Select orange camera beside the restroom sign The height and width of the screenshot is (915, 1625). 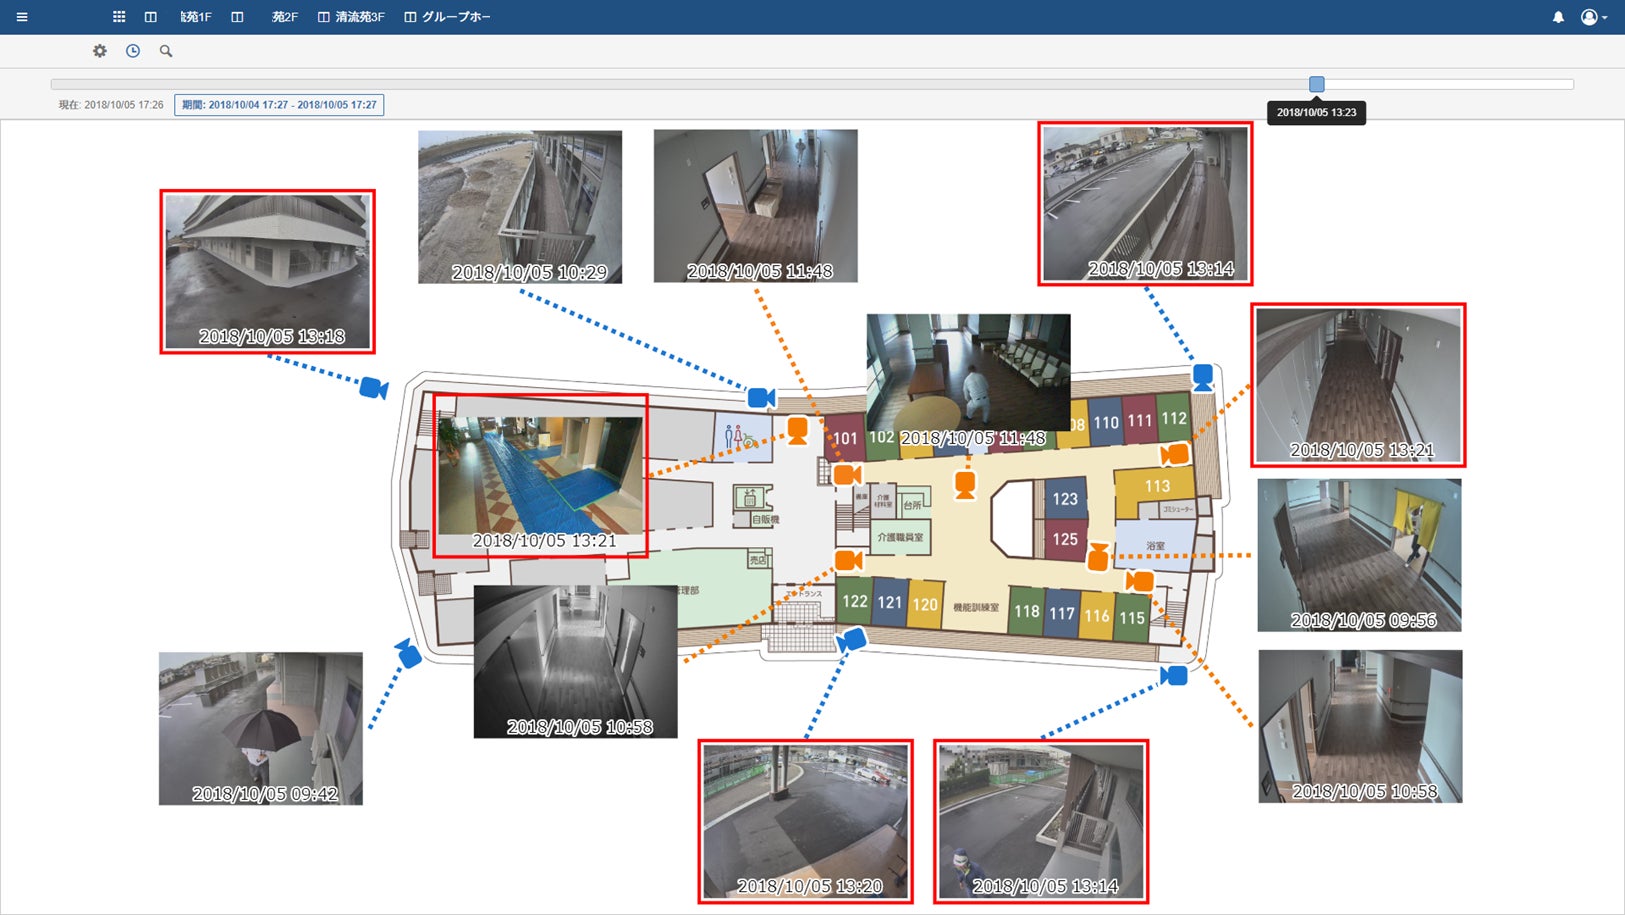[797, 430]
